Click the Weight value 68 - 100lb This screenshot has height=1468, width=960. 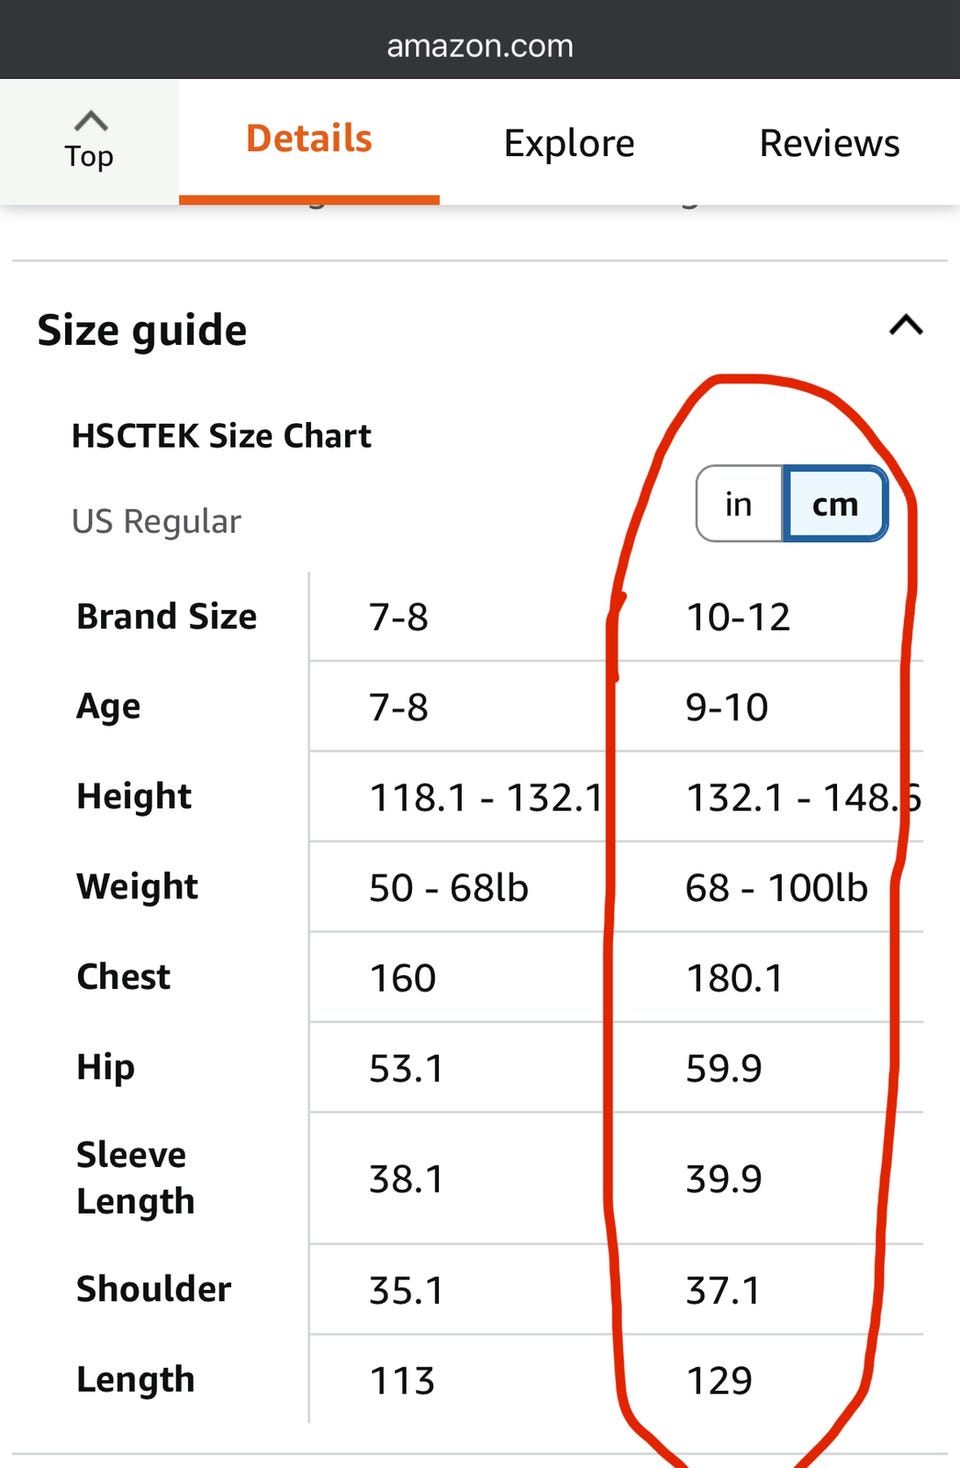coord(776,888)
